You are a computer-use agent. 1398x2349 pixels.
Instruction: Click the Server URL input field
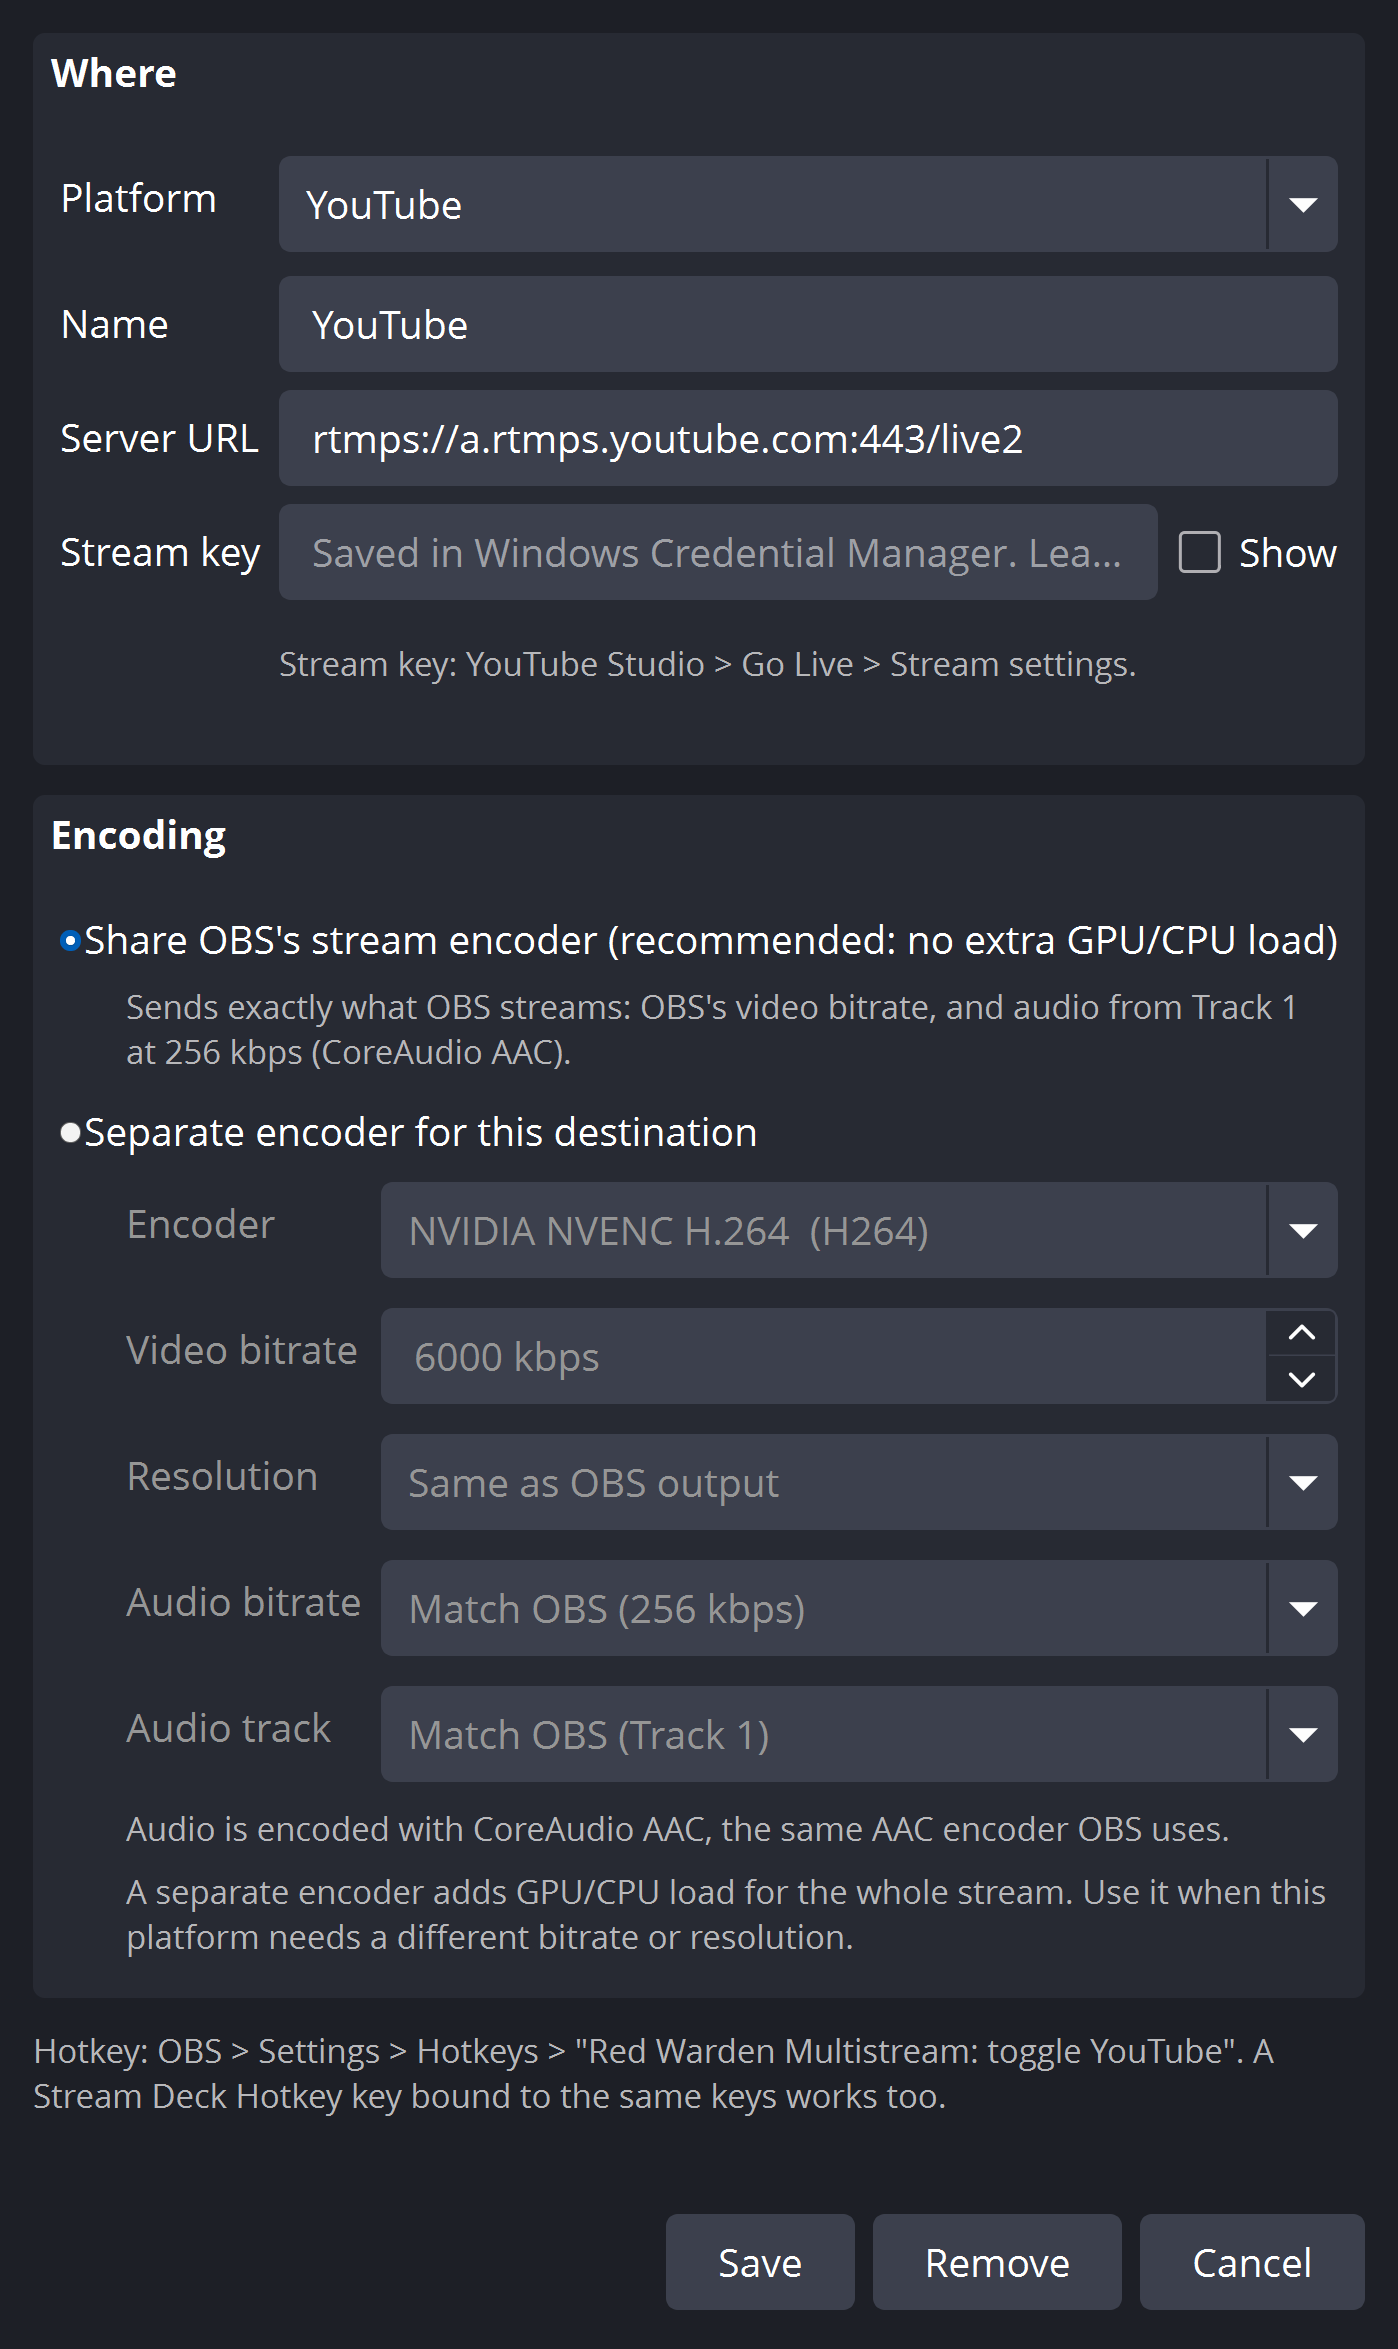pos(808,438)
